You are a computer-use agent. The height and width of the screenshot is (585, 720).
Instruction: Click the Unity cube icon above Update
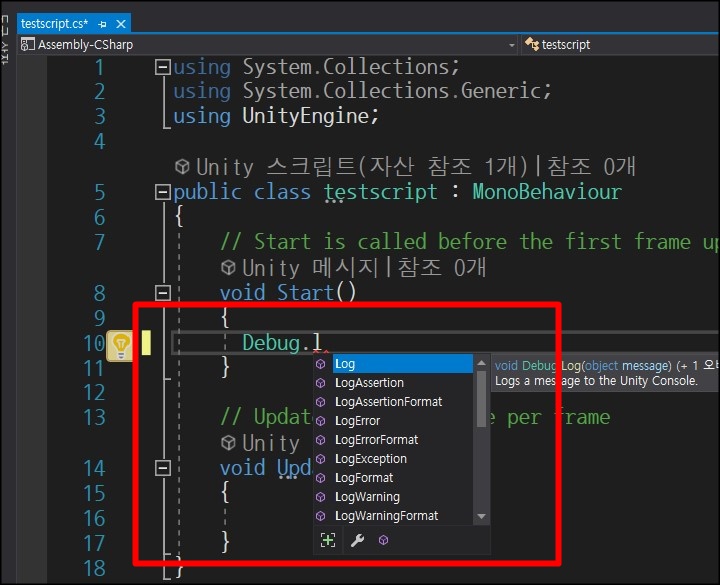[228, 443]
